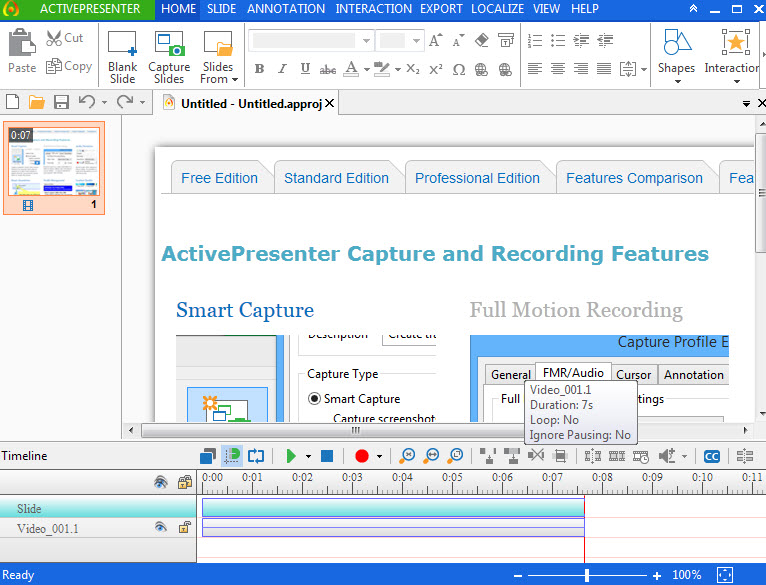Screen dimensions: 766x585
Task: Decrease font size with shrink icon
Action: (x=458, y=40)
